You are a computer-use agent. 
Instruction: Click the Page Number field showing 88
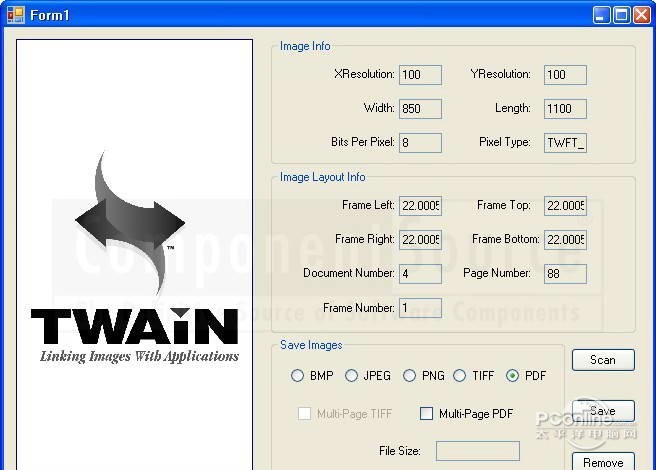pos(565,274)
